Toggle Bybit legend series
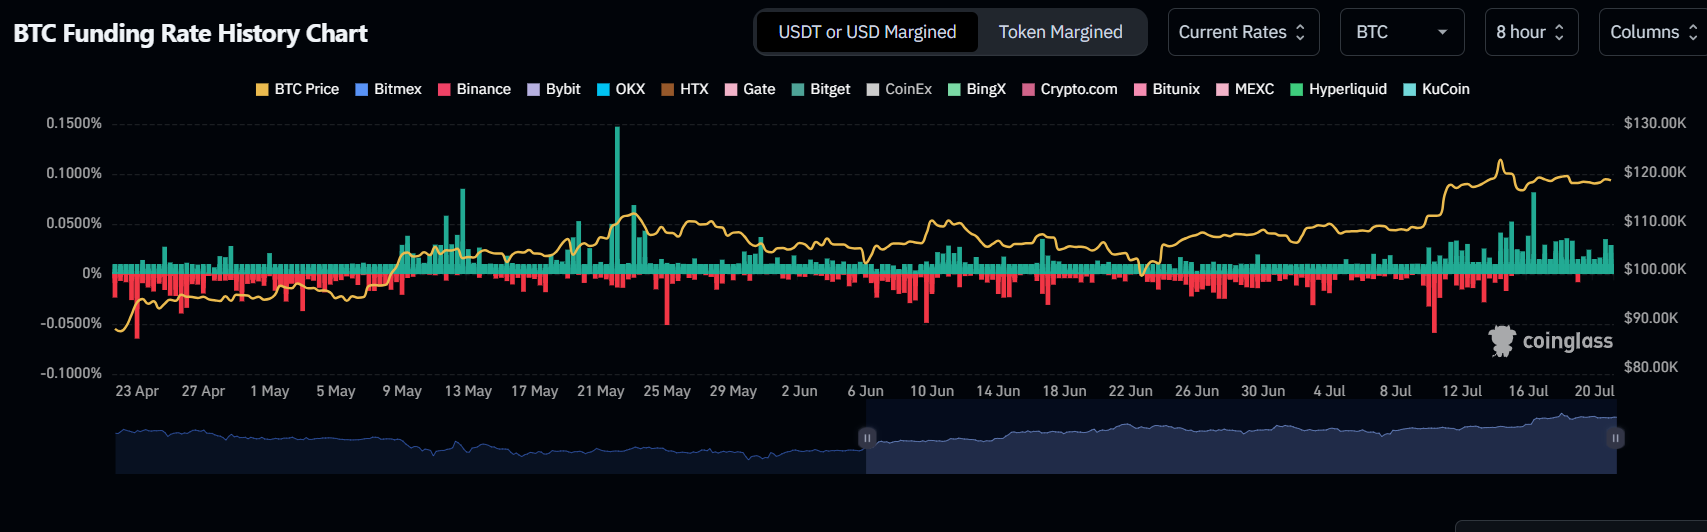1707x532 pixels. (553, 89)
